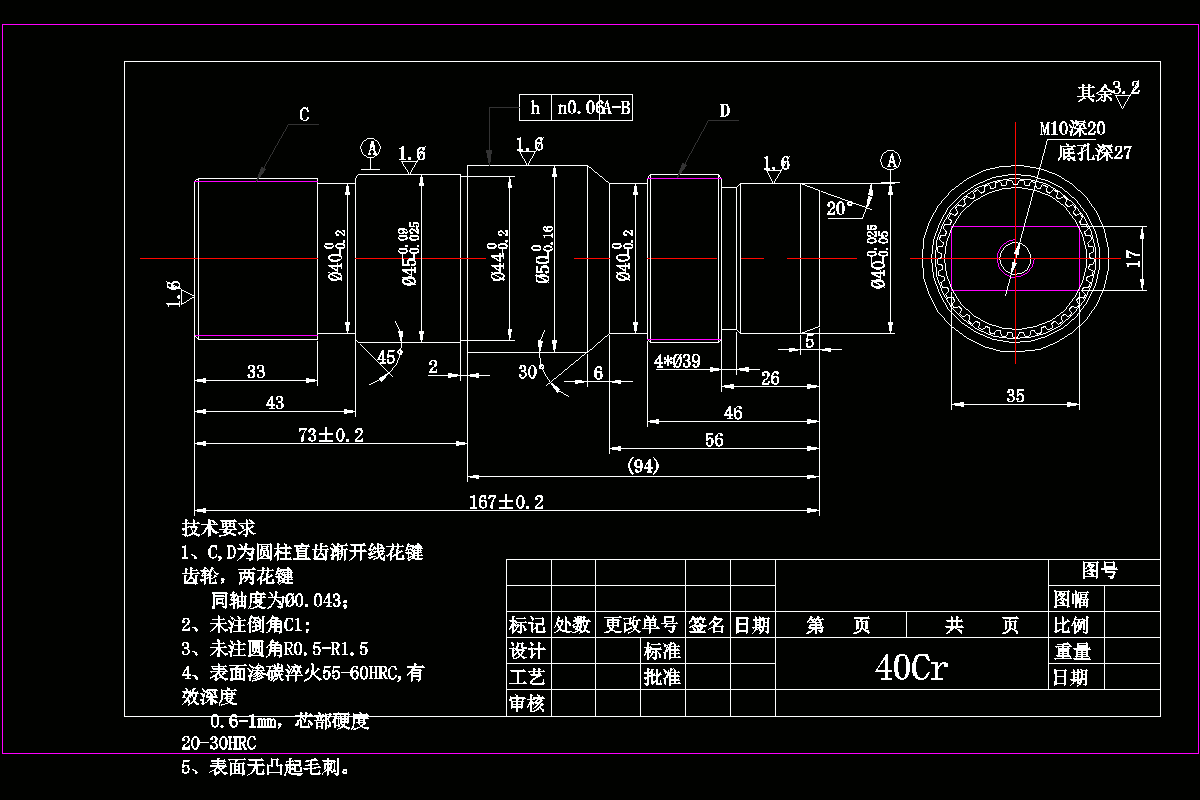Click the 同轴度为Ø0.043 line
1200x800 pixels.
pyautogui.click(x=280, y=600)
